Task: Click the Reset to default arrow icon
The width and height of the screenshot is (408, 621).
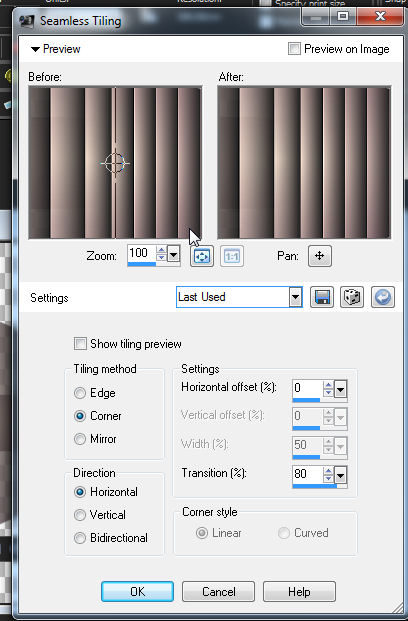Action: pos(383,297)
